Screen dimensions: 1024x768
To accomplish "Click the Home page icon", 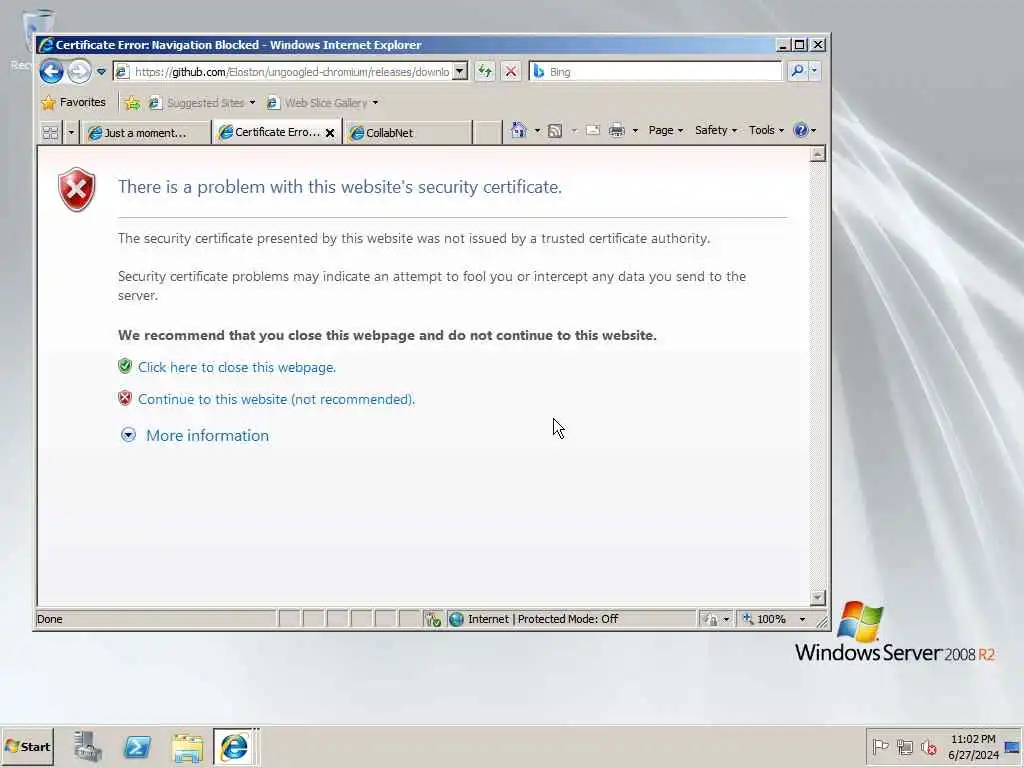I will tap(519, 130).
